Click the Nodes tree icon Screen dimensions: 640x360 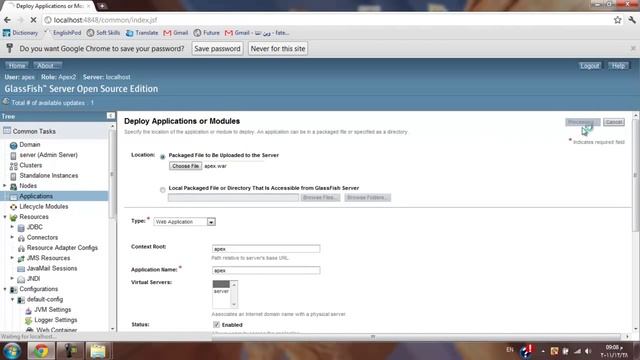coord(13,187)
